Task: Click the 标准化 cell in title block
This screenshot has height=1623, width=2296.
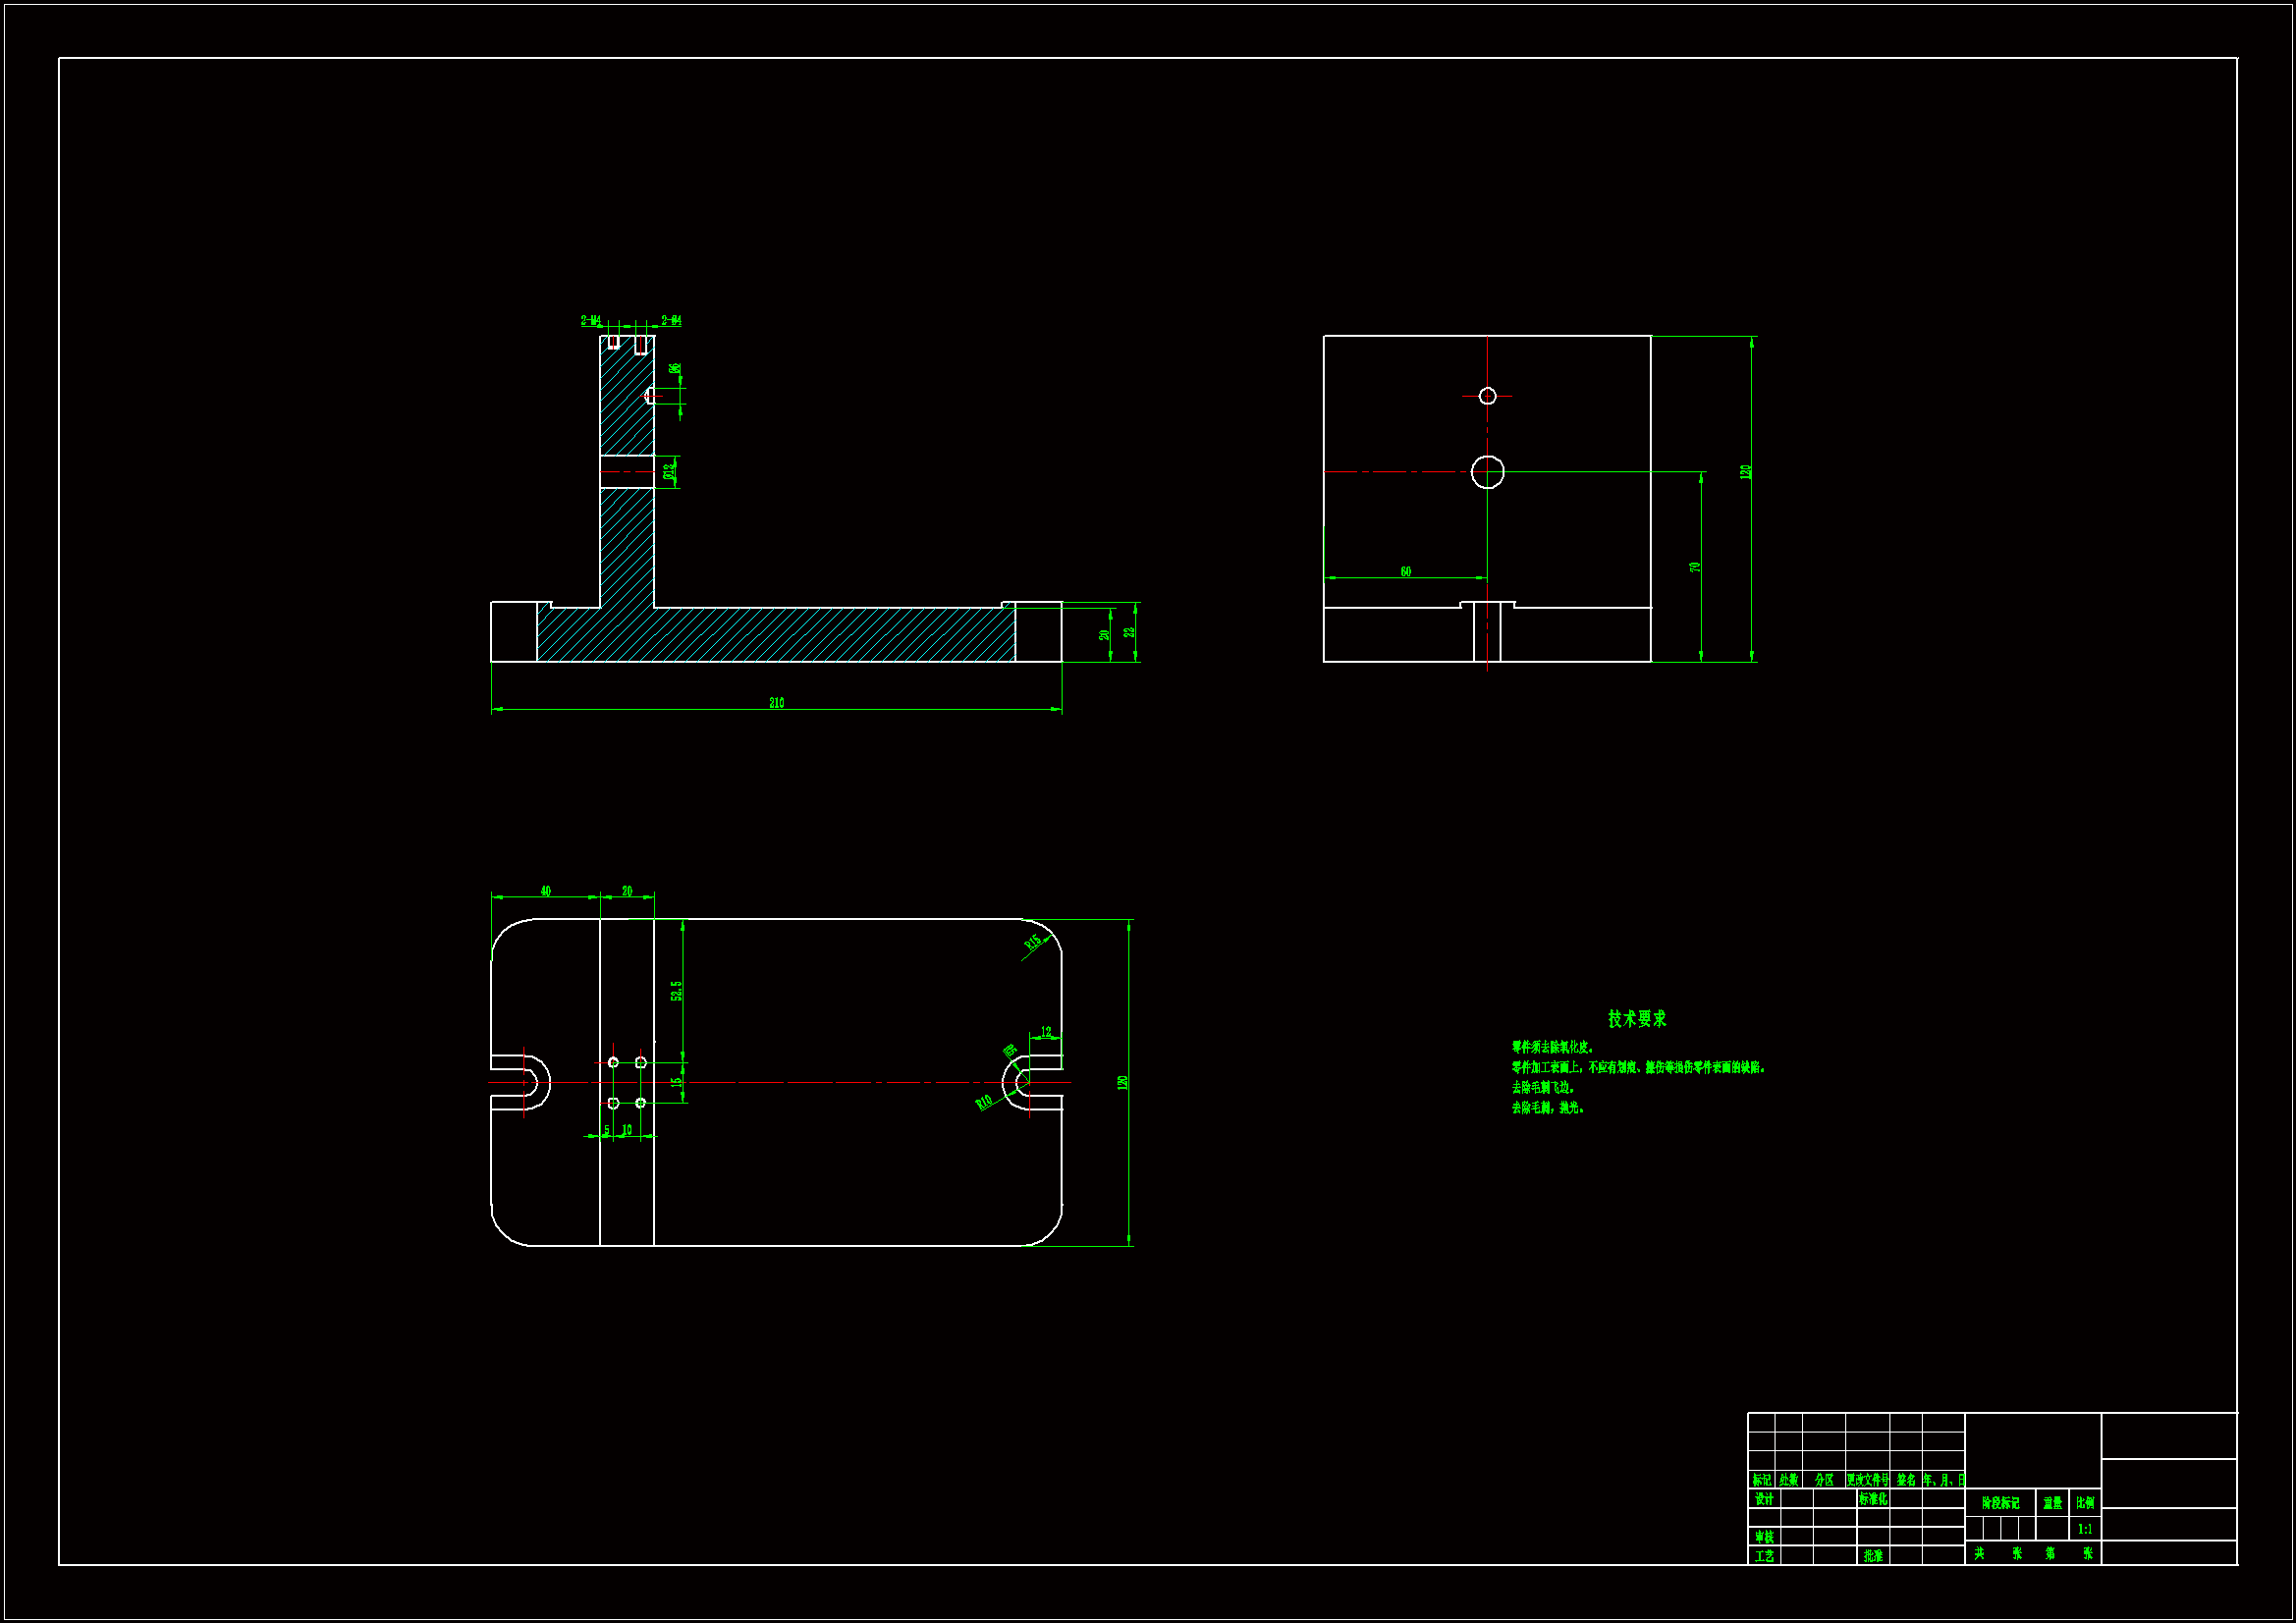Action: [x=1873, y=1499]
